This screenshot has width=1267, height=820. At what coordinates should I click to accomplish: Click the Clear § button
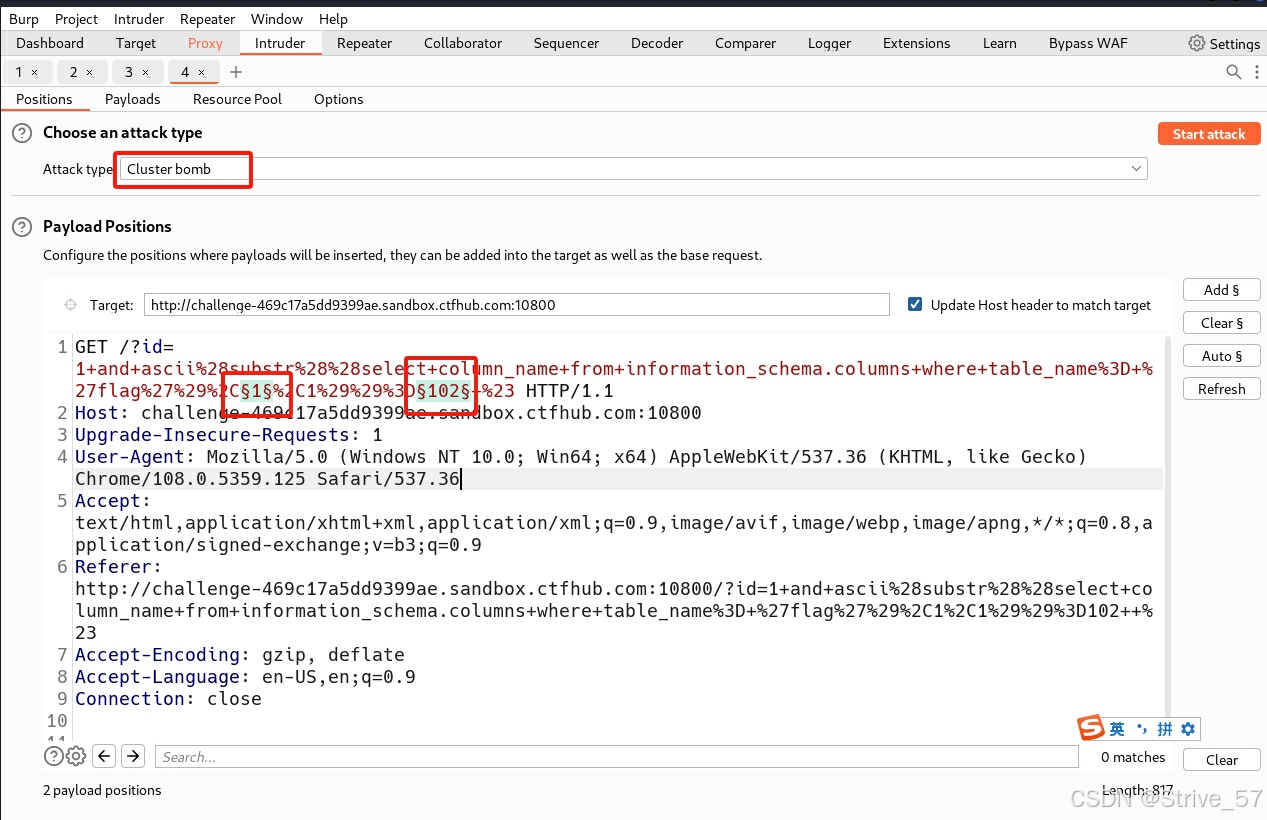(1221, 323)
